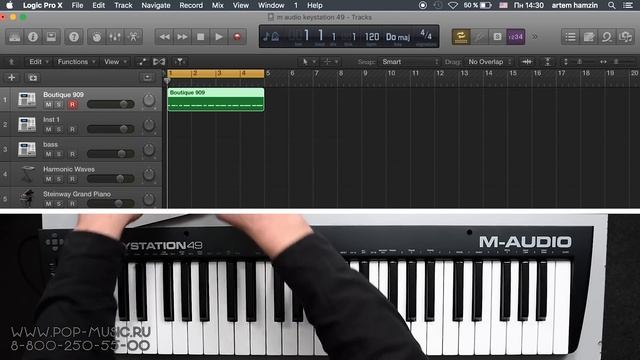The height and width of the screenshot is (360, 640).
Task: Open the Track menu
Action: coord(123,5)
